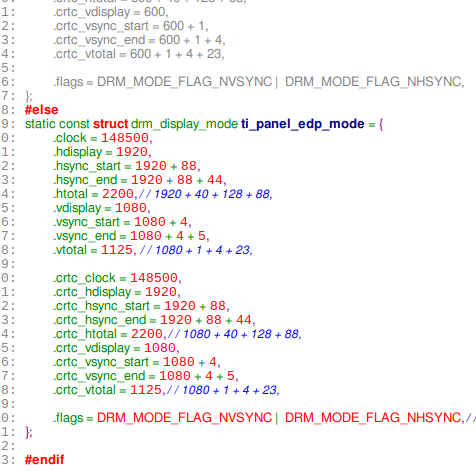Click the .vdisplay = 1080 line
This screenshot has height=471, width=476.
pyautogui.click(x=102, y=208)
